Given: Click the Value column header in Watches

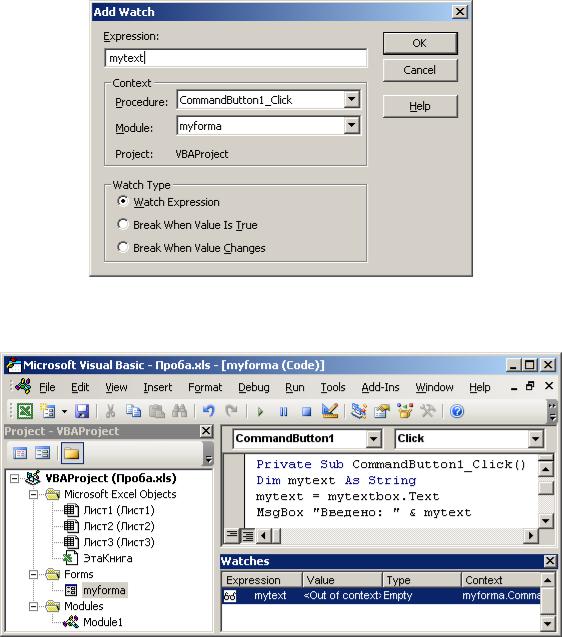Looking at the screenshot, I should (x=342, y=580).
